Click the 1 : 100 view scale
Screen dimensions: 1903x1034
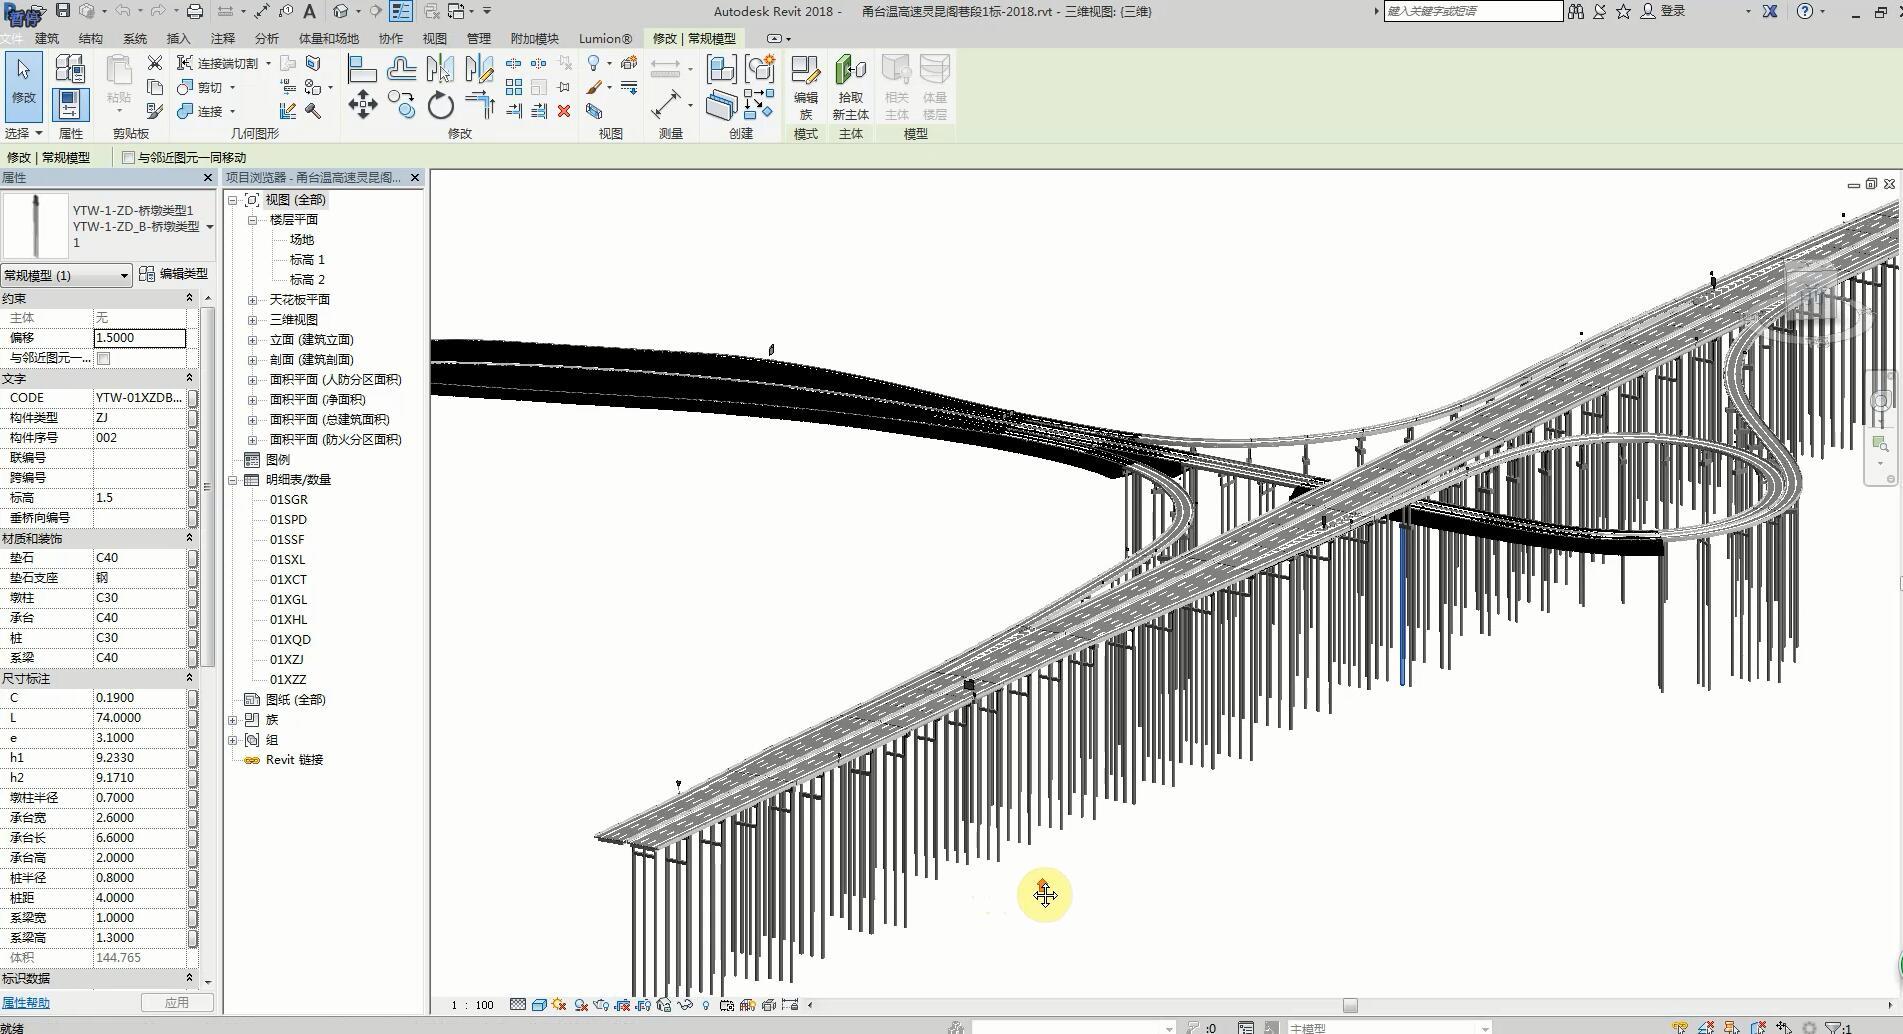(472, 1005)
